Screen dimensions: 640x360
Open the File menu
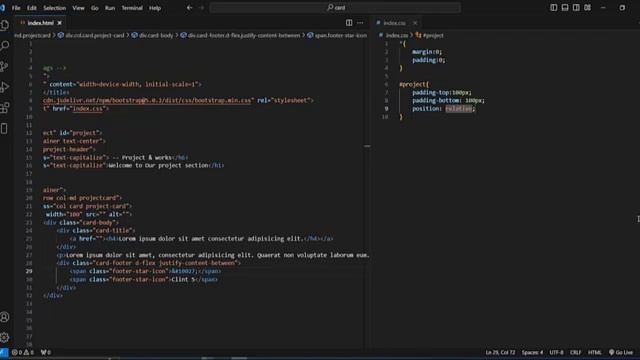click(16, 8)
